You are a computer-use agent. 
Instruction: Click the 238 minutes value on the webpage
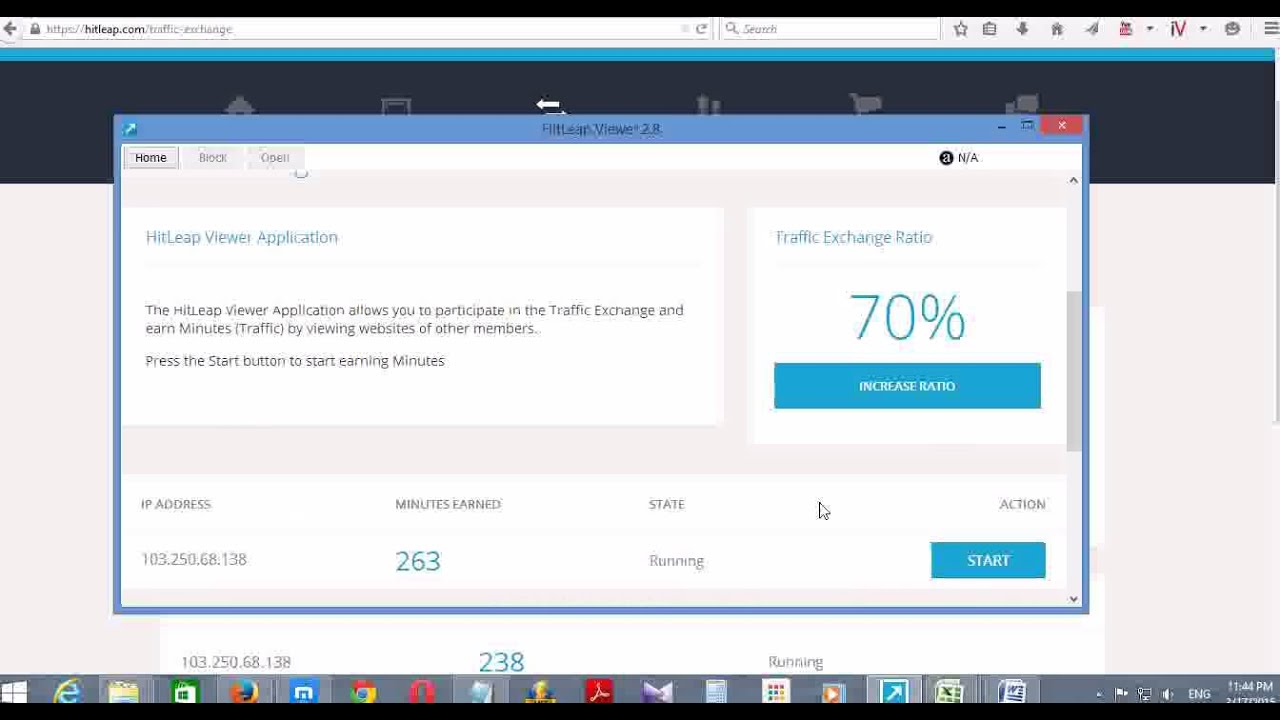[501, 662]
